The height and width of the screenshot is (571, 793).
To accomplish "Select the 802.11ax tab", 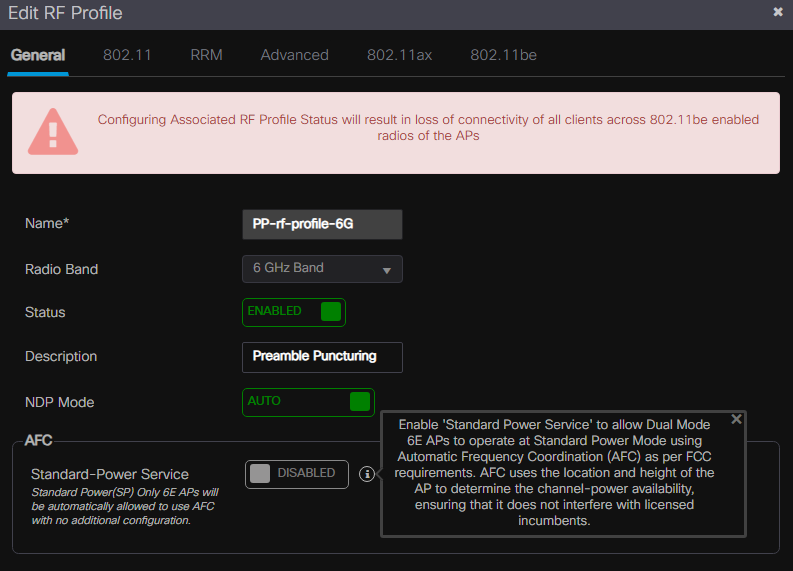I will coord(399,55).
